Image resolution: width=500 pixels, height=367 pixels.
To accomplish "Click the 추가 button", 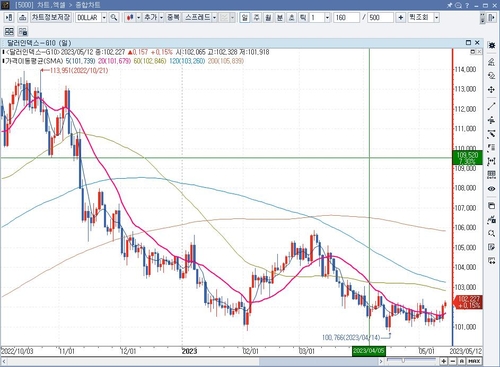I will click(x=150, y=17).
